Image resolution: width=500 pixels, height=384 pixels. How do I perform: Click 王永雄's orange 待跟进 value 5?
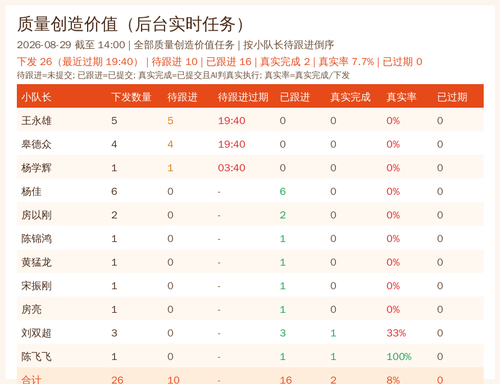[x=170, y=121]
